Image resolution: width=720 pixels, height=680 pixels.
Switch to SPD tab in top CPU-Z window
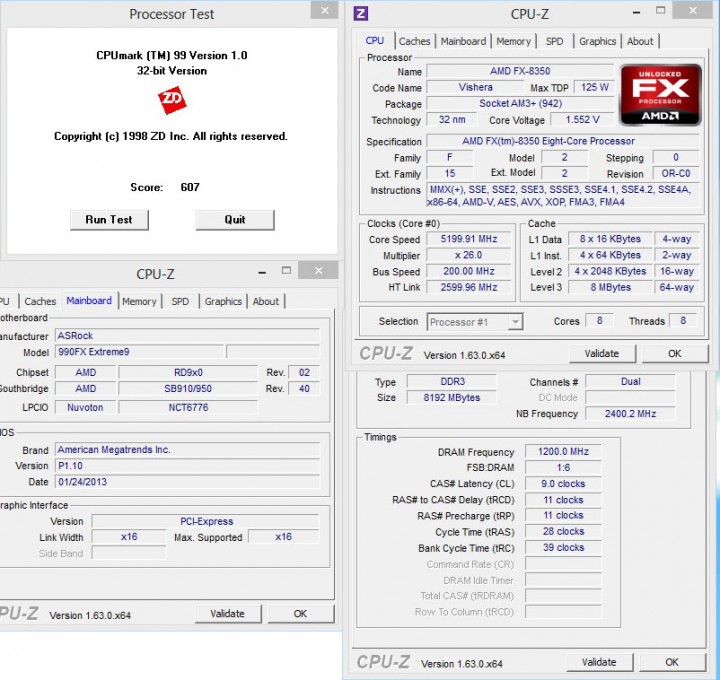[x=554, y=41]
